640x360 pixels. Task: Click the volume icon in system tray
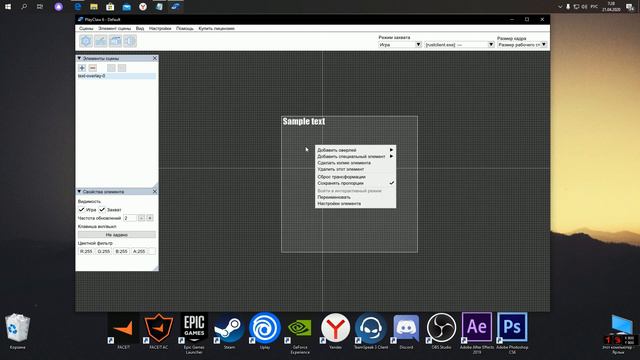click(584, 7)
